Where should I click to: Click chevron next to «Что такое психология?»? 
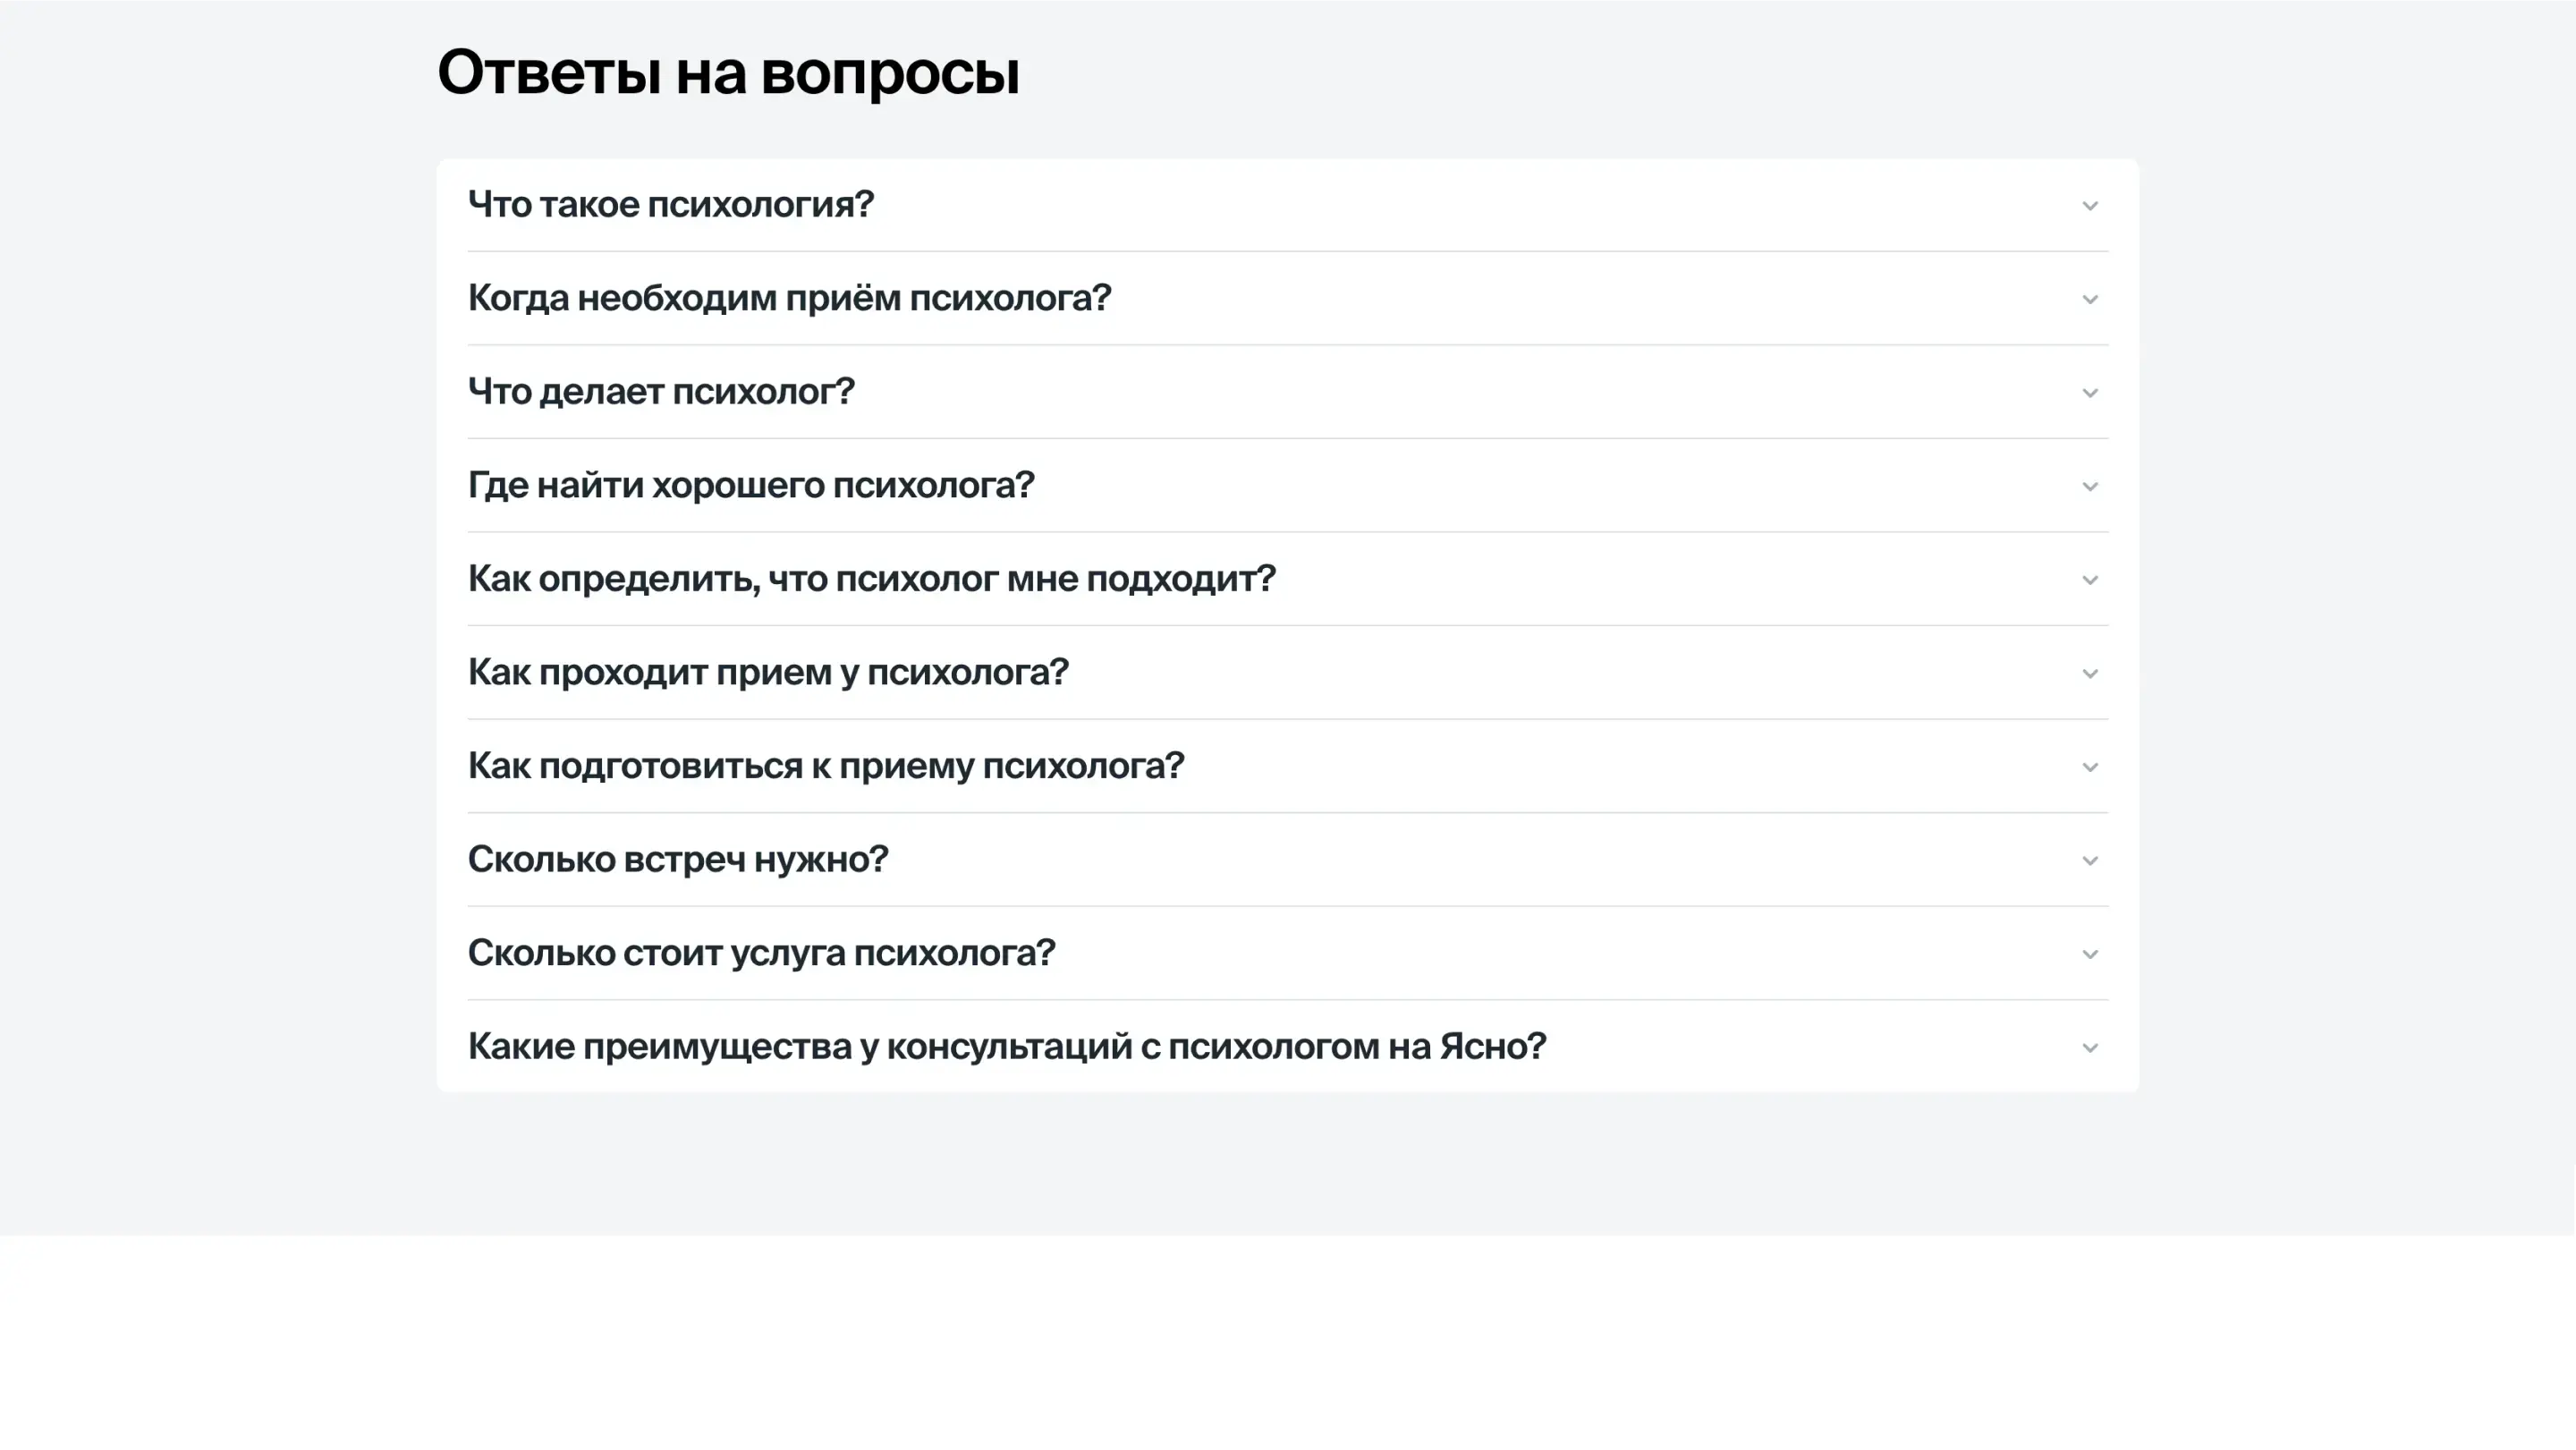point(2089,206)
